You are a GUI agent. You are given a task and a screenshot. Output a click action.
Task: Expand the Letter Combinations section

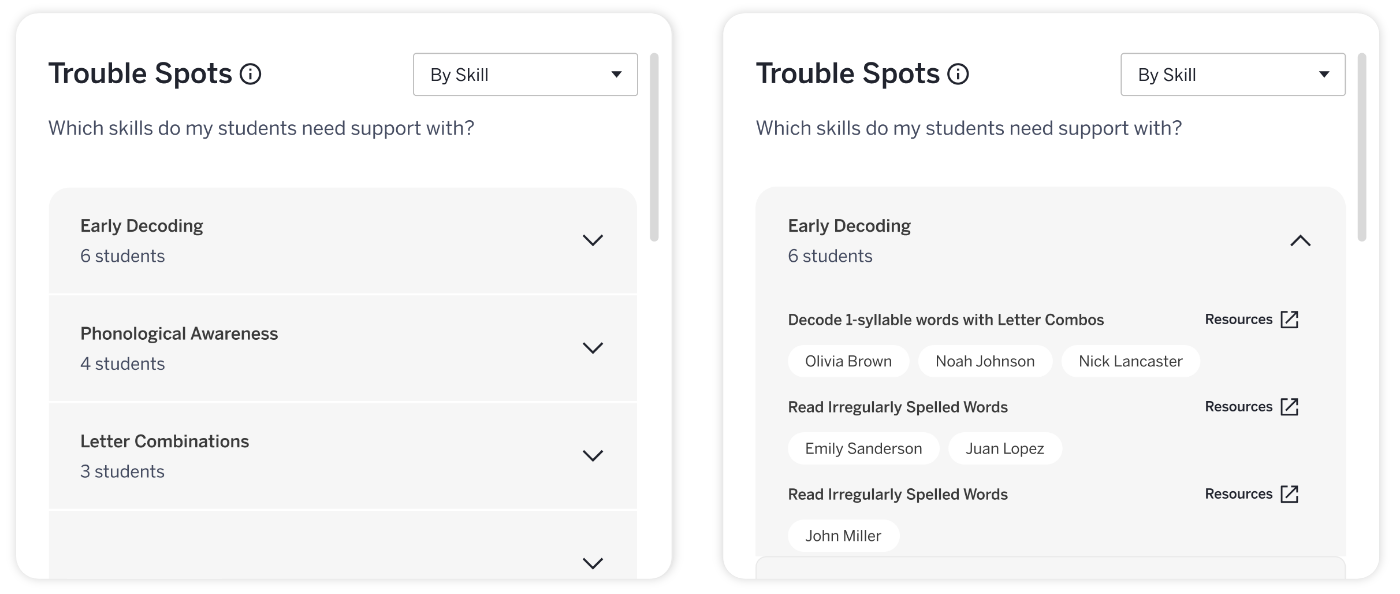pos(592,455)
